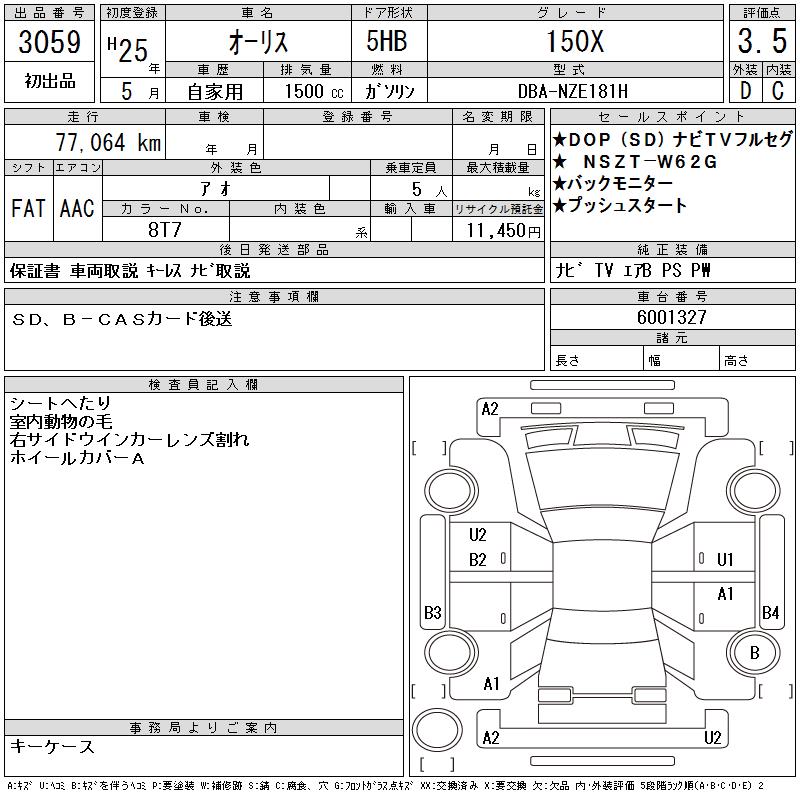Click the circled B mark on the rear wheel
800x800 pixels.
754,653
